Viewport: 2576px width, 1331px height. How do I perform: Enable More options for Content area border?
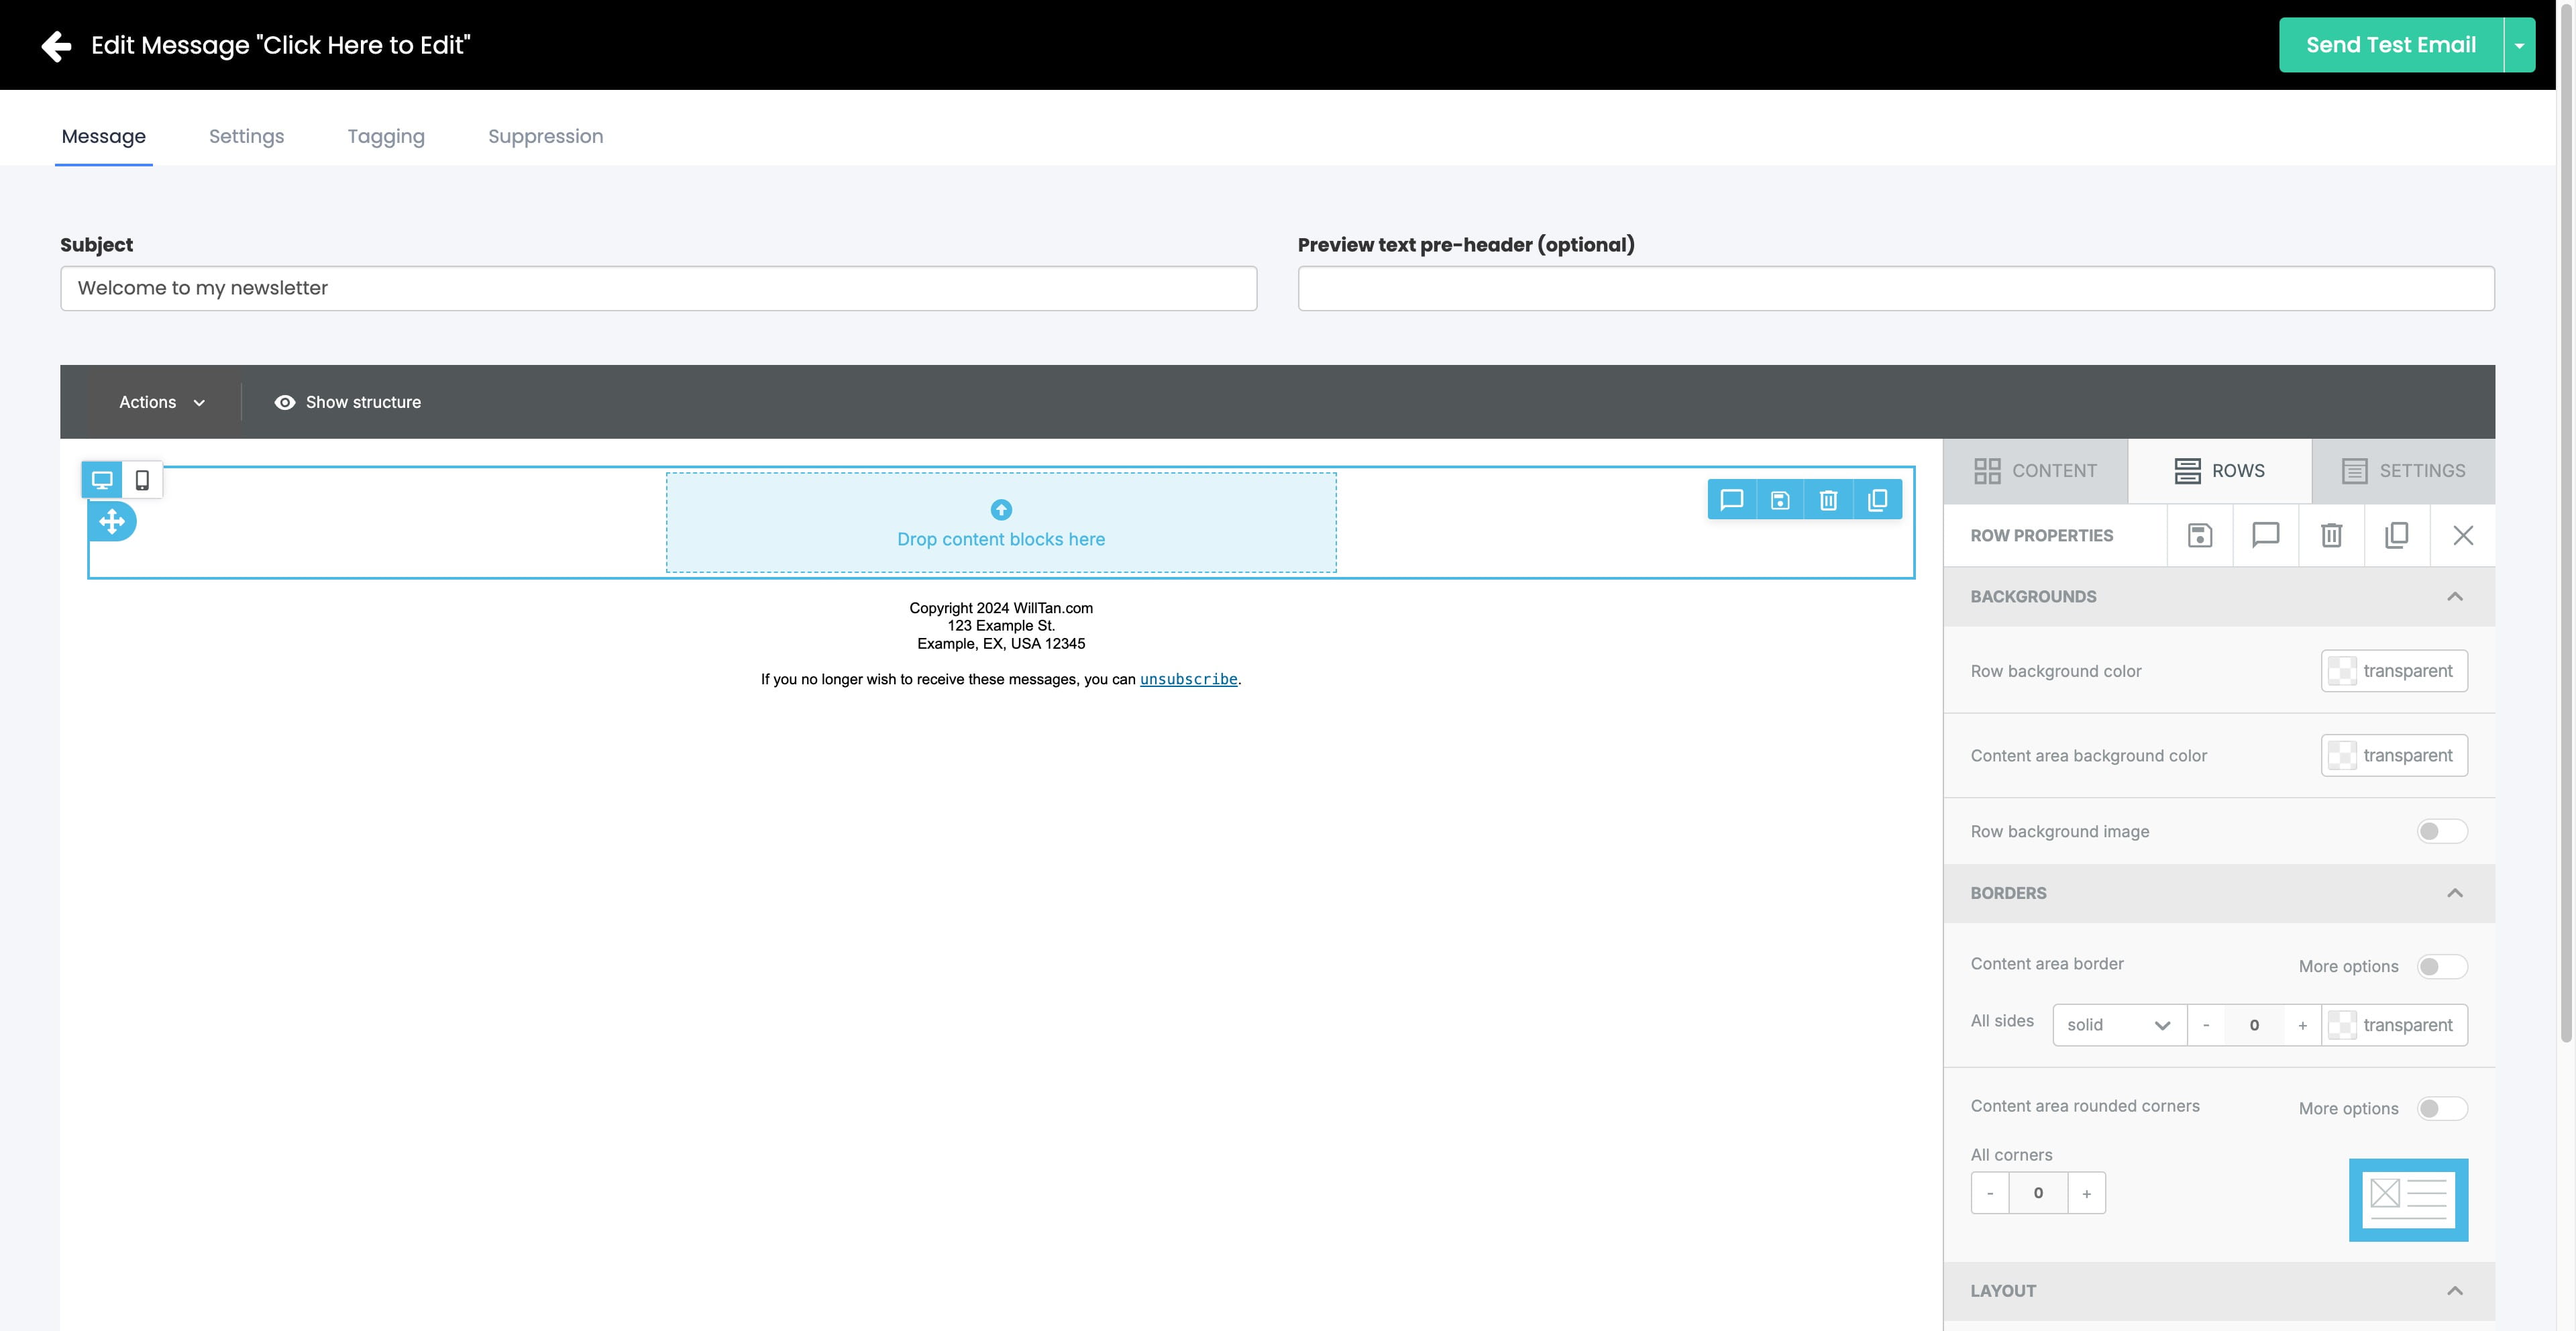pos(2440,967)
